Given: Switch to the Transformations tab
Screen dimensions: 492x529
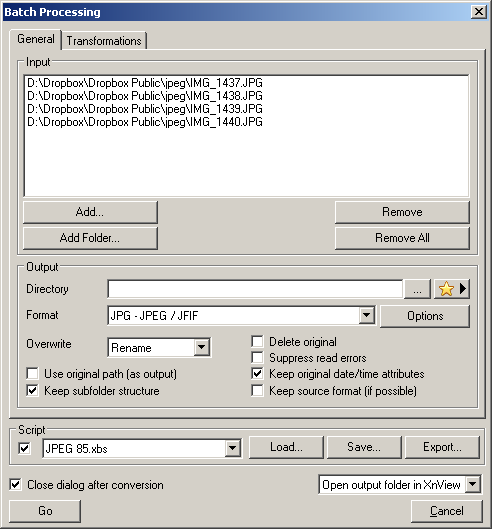Looking at the screenshot, I should click(x=104, y=41).
